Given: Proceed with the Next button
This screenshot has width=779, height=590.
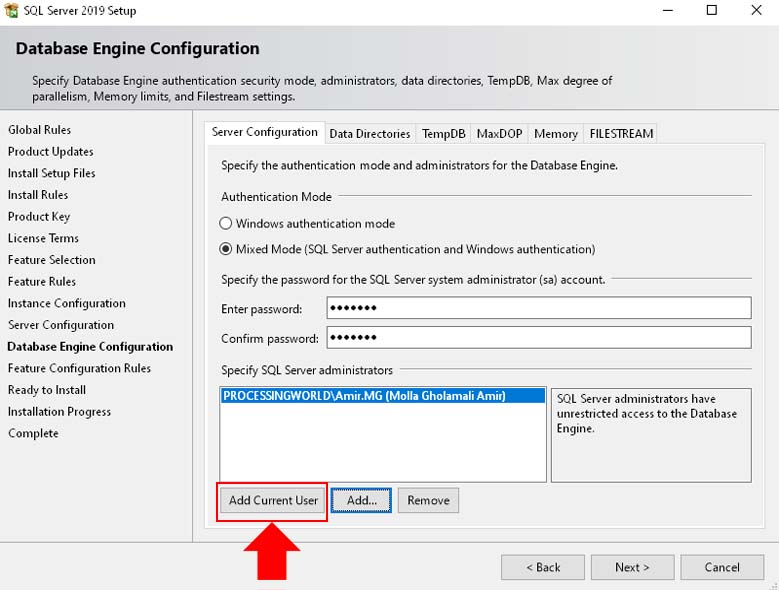Looking at the screenshot, I should tap(632, 567).
